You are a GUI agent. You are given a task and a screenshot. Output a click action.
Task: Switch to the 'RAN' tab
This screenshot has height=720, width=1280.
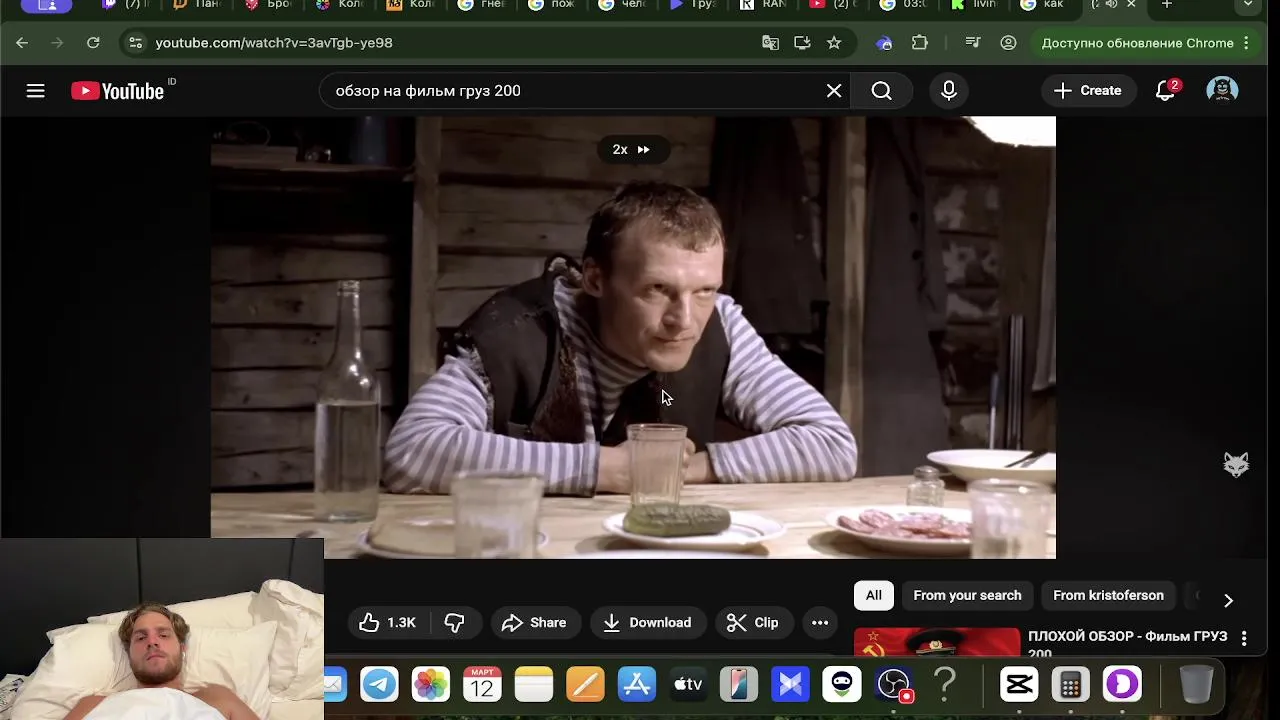(765, 5)
